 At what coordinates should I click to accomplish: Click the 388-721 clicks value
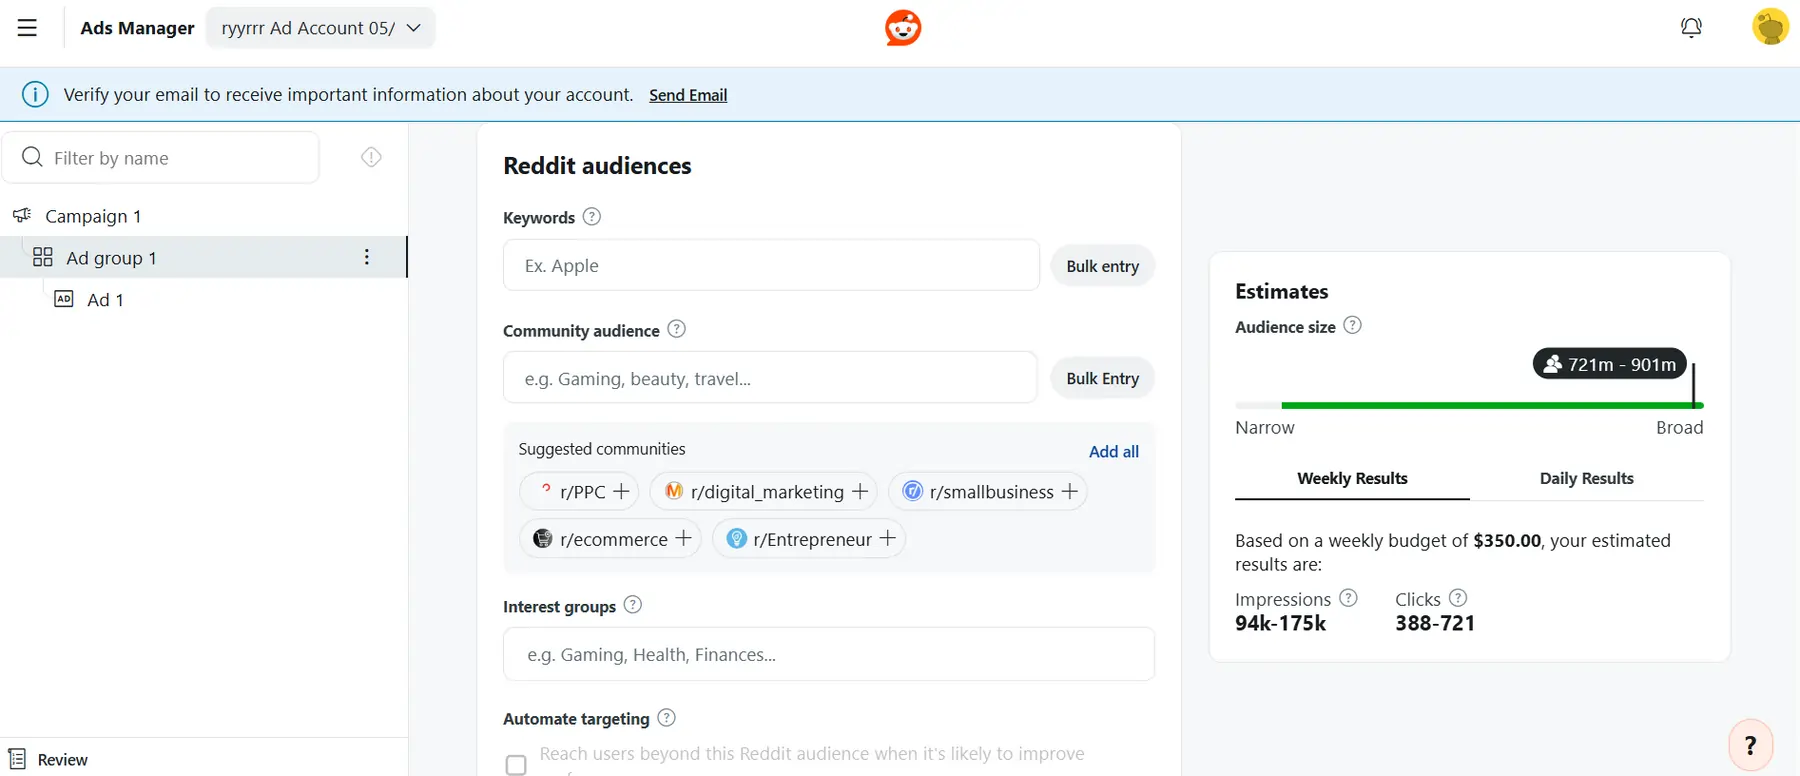1435,623
